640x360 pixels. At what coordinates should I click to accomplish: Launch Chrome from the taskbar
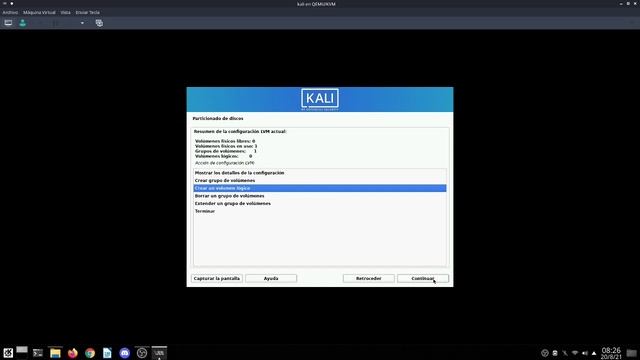click(x=90, y=353)
